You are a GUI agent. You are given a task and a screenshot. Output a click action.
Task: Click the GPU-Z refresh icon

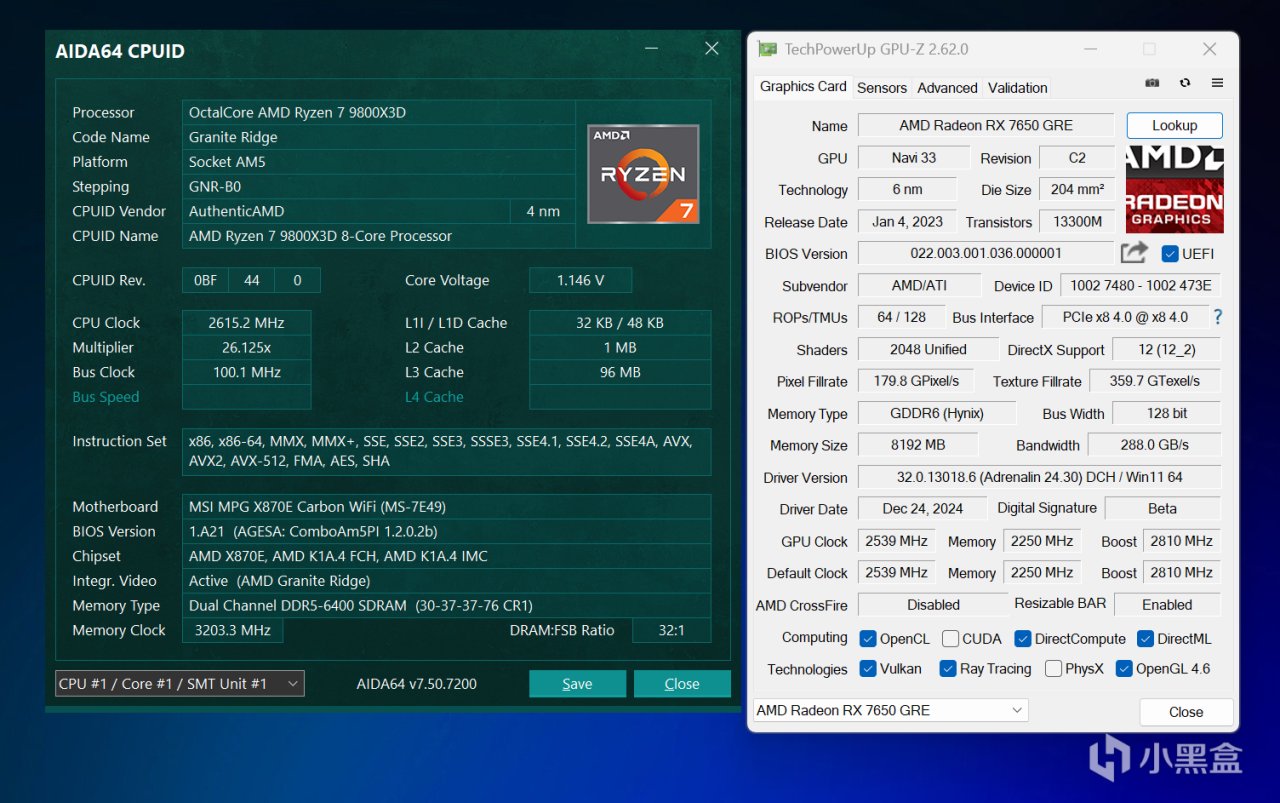(1185, 83)
